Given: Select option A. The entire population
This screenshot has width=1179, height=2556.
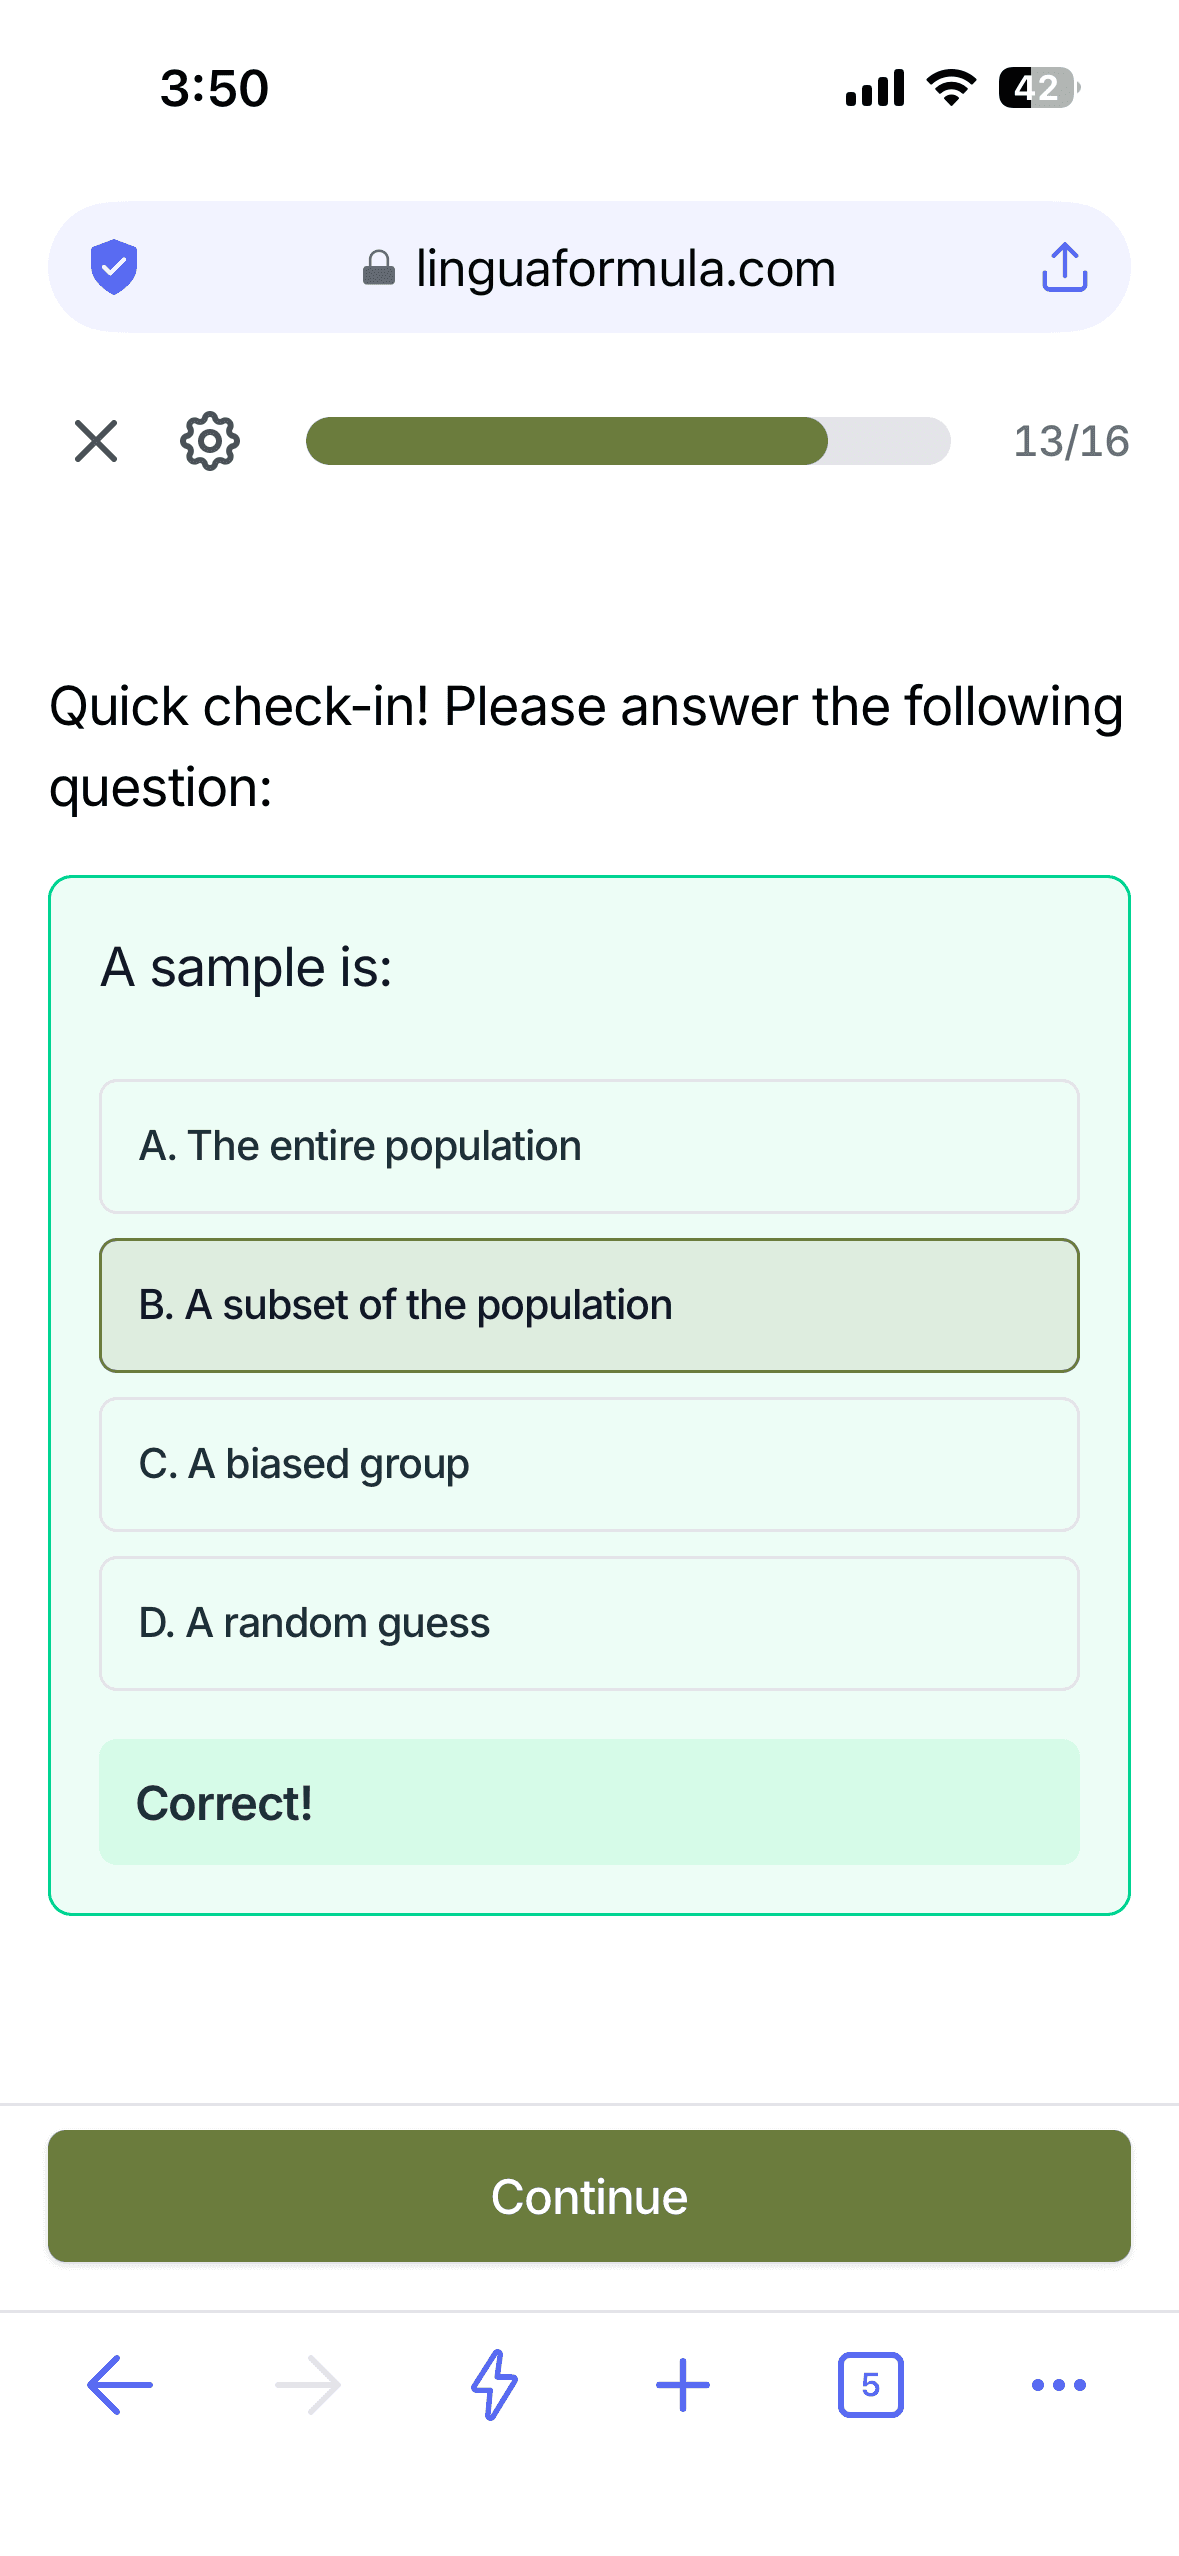Looking at the screenshot, I should [589, 1146].
